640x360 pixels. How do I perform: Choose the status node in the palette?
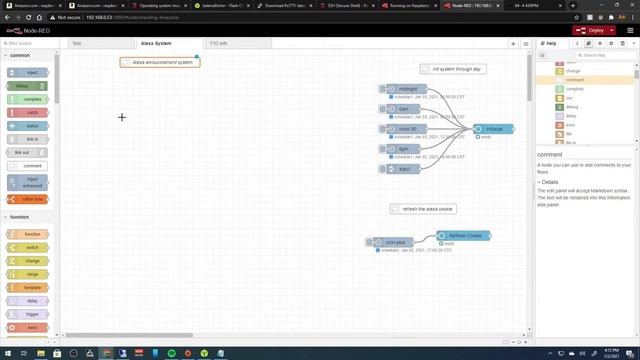pos(27,126)
